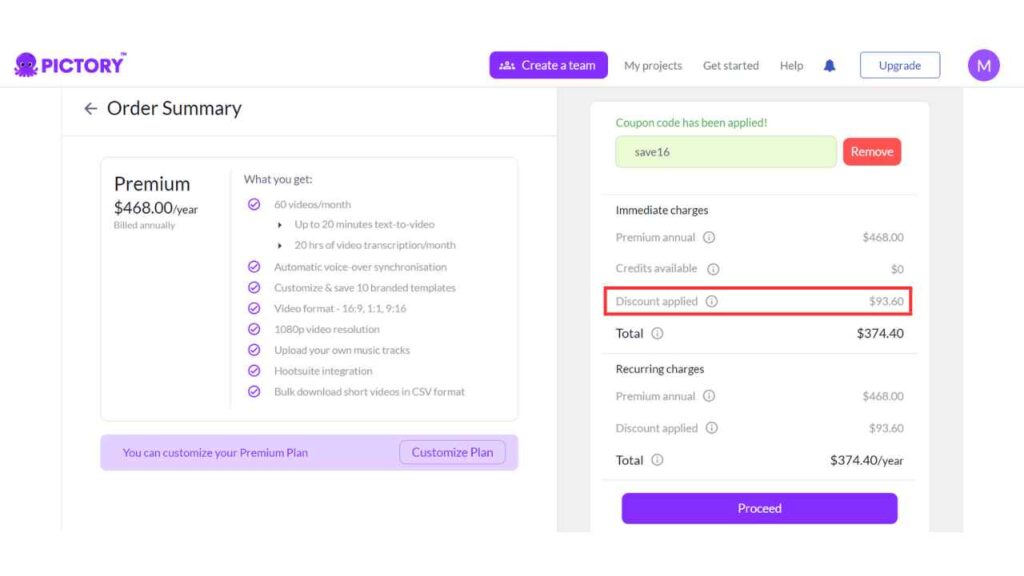Click info icon next to Credits available
1024x576 pixels.
tap(713, 269)
